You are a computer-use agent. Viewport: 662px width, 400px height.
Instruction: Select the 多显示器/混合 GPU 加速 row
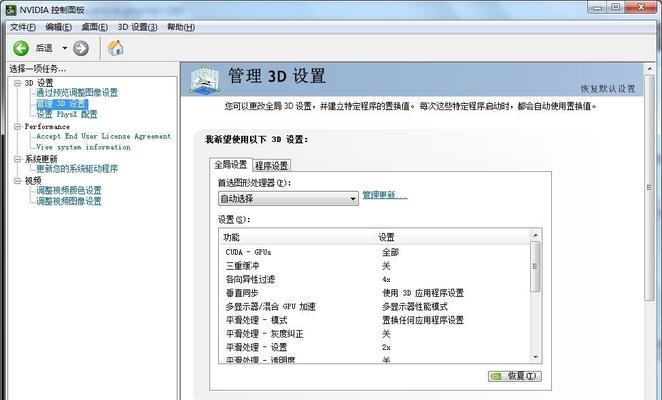tap(375, 306)
